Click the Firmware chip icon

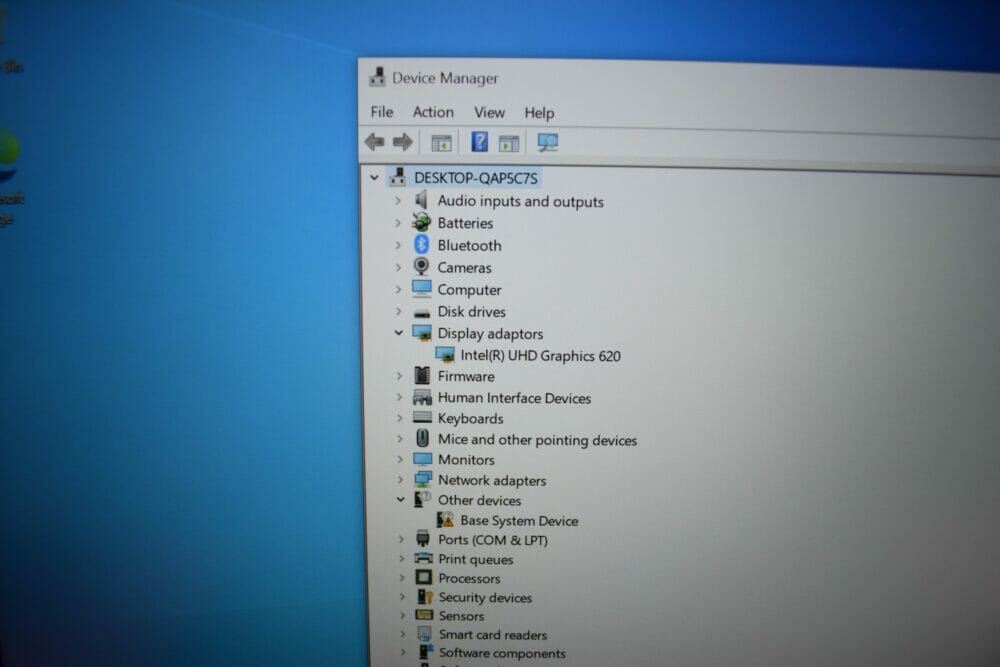click(422, 376)
